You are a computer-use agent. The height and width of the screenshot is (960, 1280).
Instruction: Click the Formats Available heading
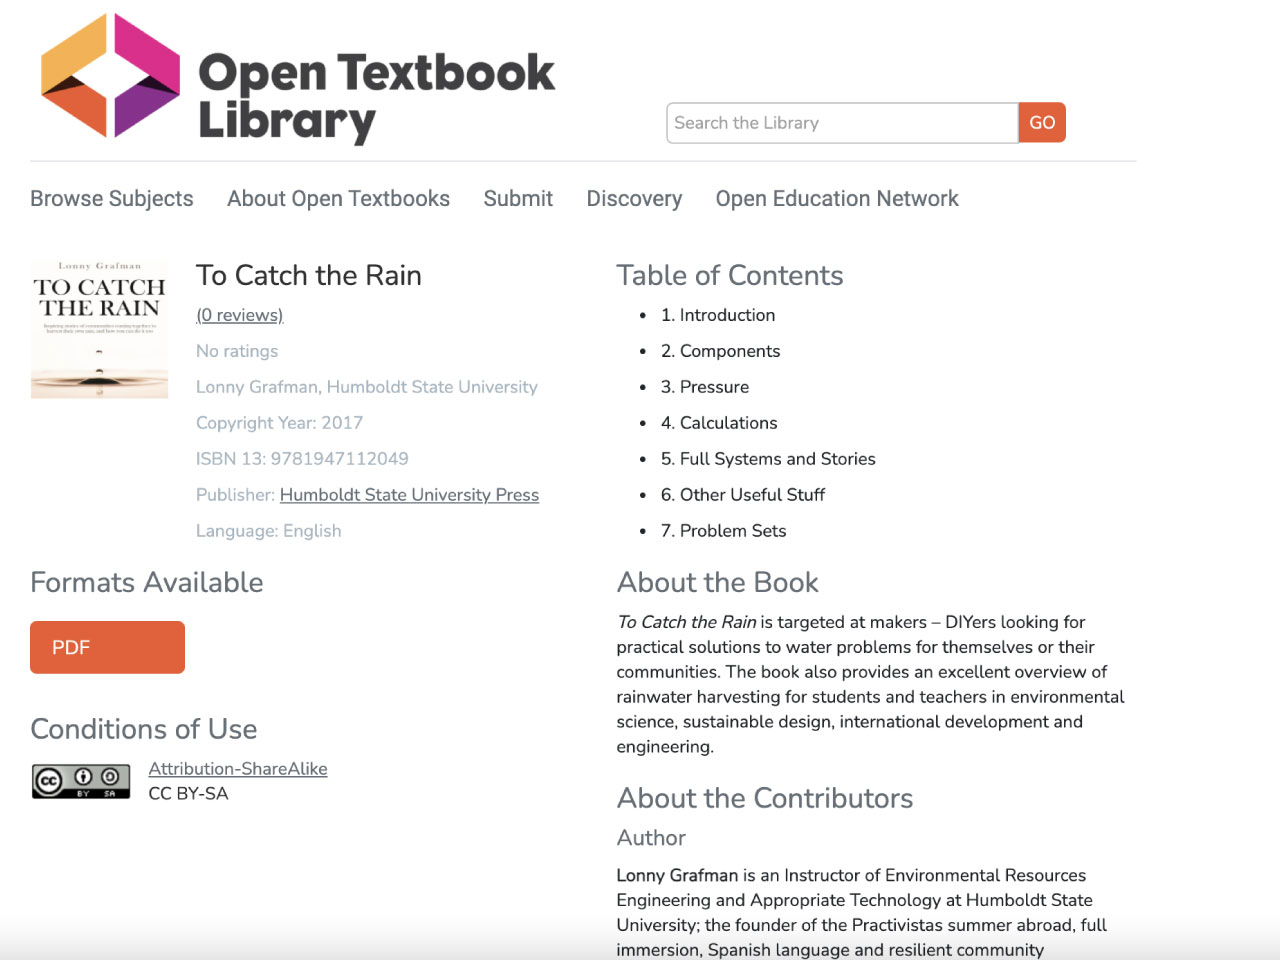click(x=147, y=582)
